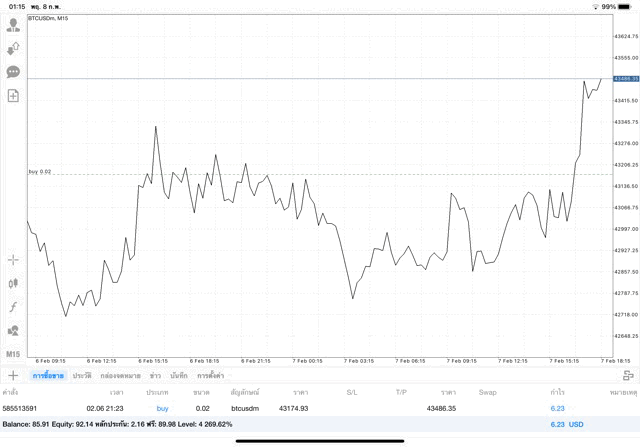This screenshot has width=640, height=447.
Task: Tap the plus icon beside bottom tabs
Action: point(13,375)
